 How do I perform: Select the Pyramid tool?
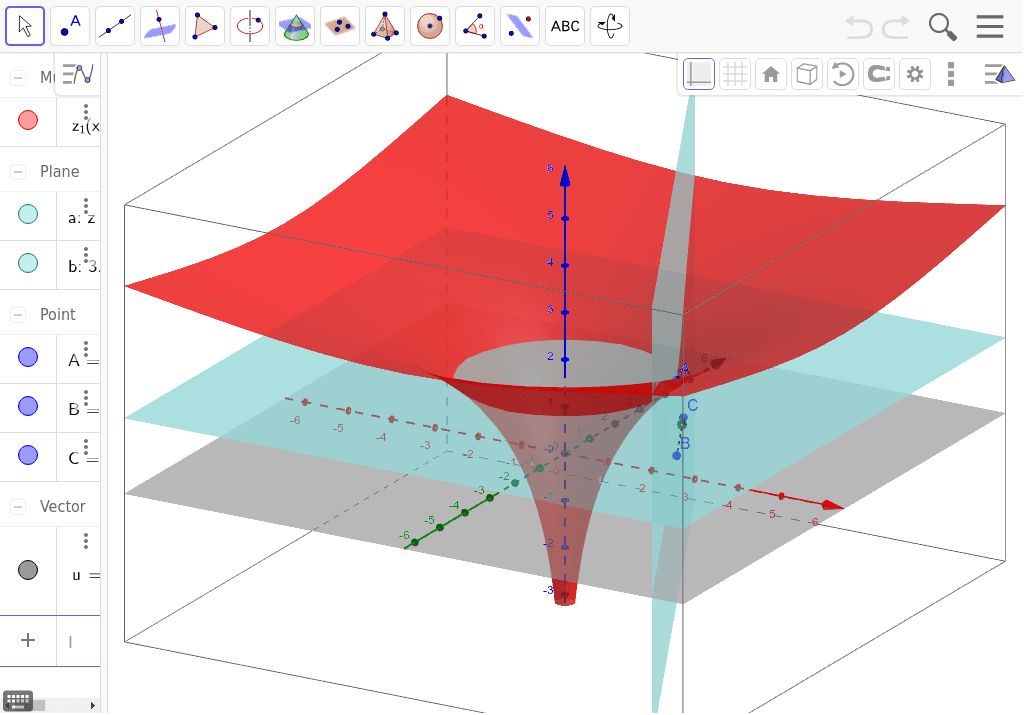[x=385, y=26]
